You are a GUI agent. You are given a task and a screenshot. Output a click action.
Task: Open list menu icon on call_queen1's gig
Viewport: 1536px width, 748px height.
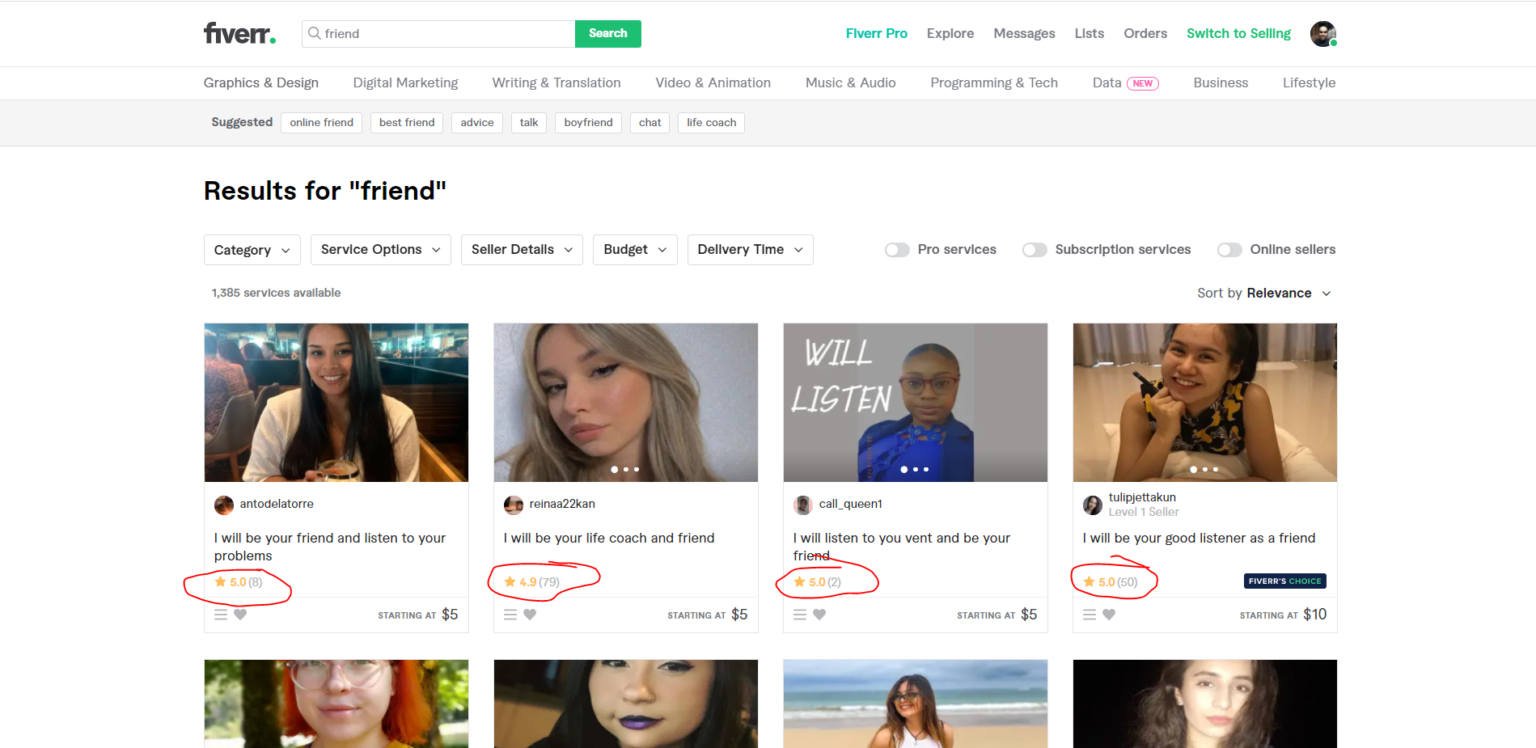pyautogui.click(x=800, y=614)
